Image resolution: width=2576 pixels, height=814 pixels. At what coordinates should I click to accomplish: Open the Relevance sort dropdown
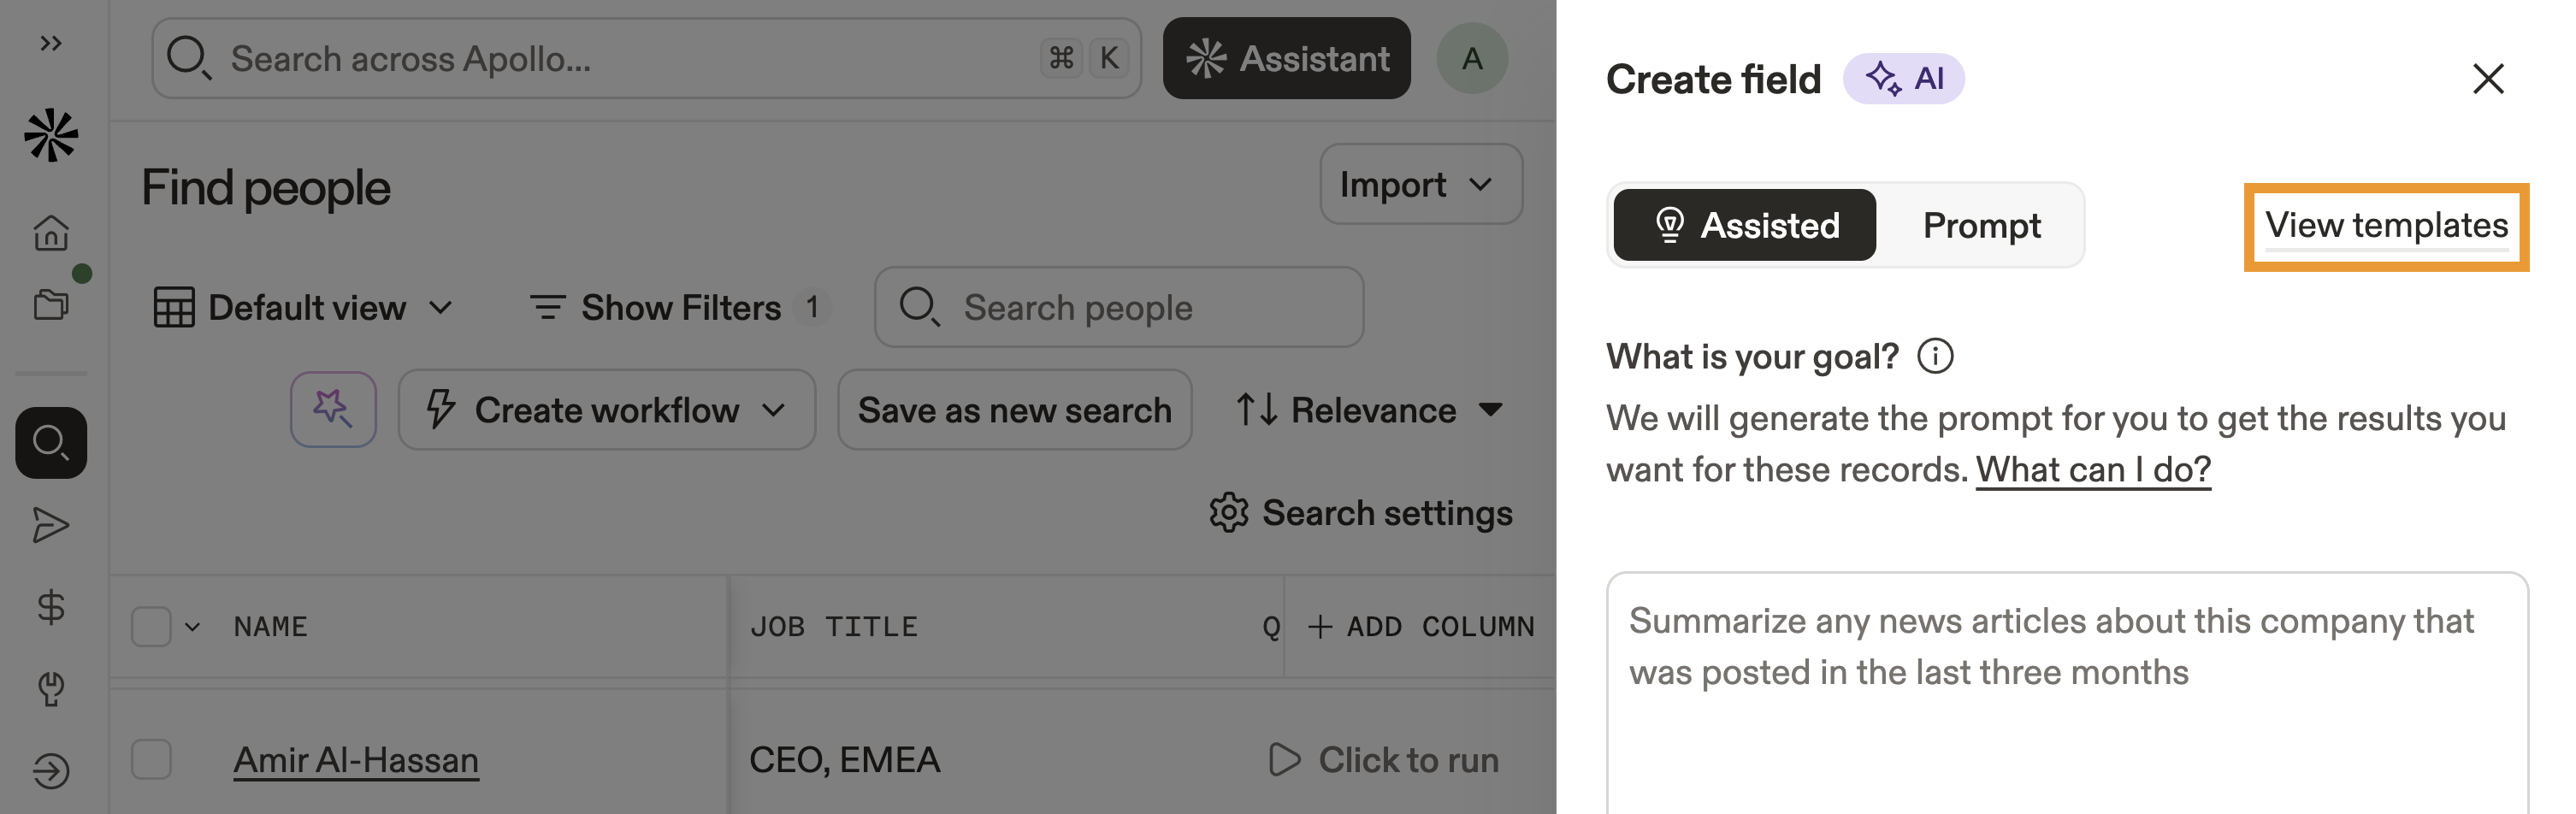tap(1370, 410)
